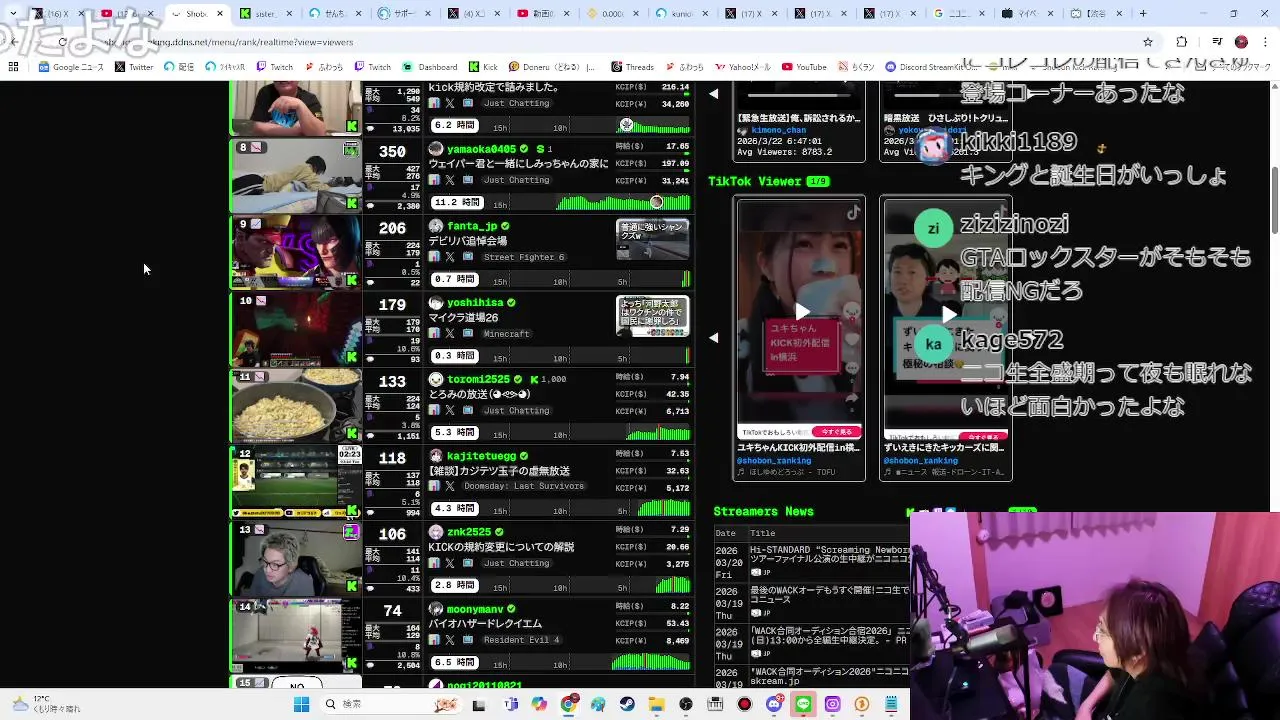Click the TV icon in moonymanv's row
Viewport: 1280px width, 720px height.
pyautogui.click(x=467, y=640)
